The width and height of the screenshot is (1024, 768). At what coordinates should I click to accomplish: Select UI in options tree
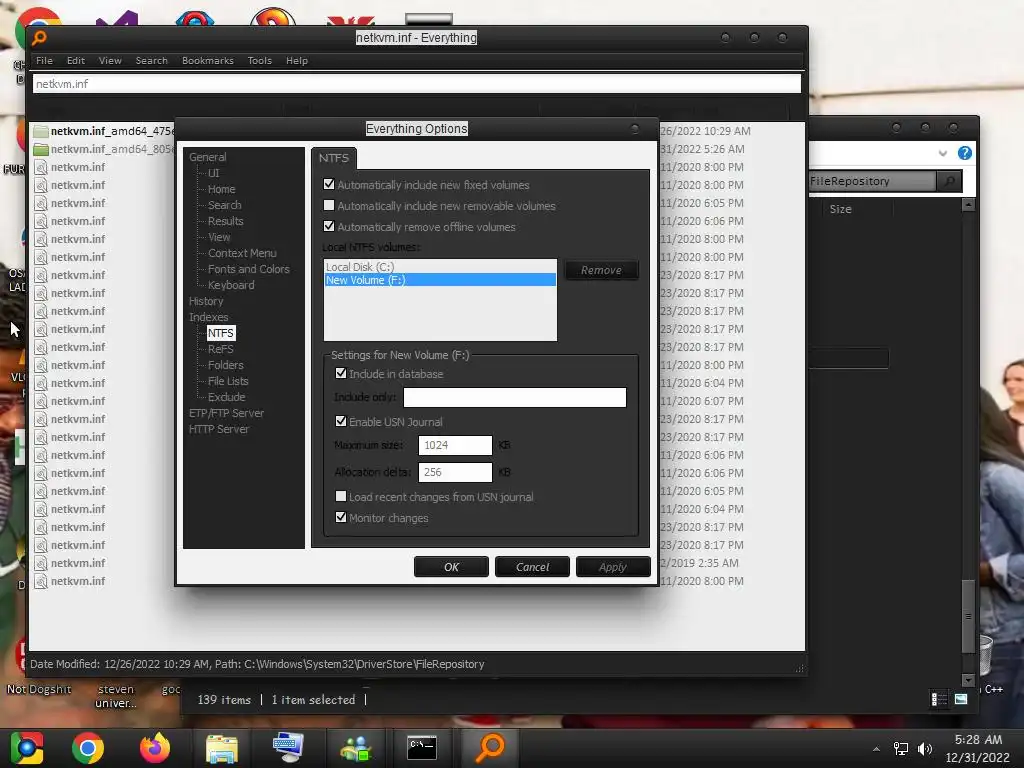[214, 173]
